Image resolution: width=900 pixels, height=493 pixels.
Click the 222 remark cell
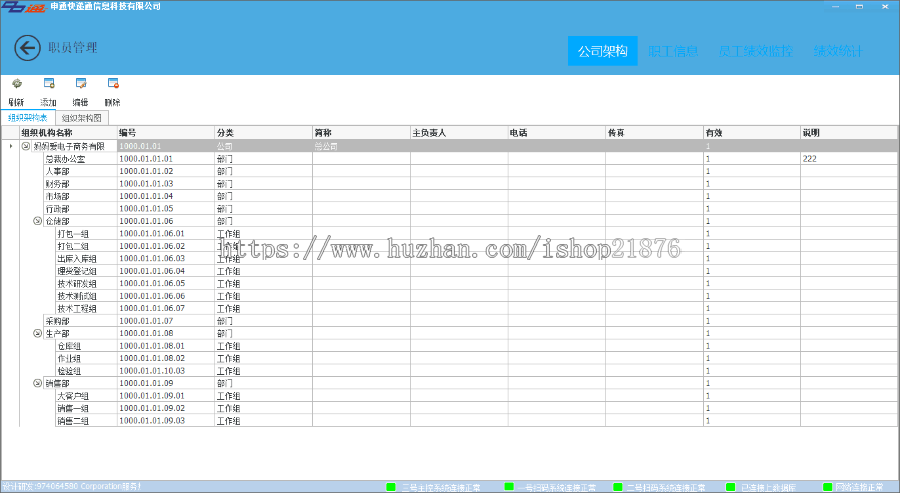(849, 159)
